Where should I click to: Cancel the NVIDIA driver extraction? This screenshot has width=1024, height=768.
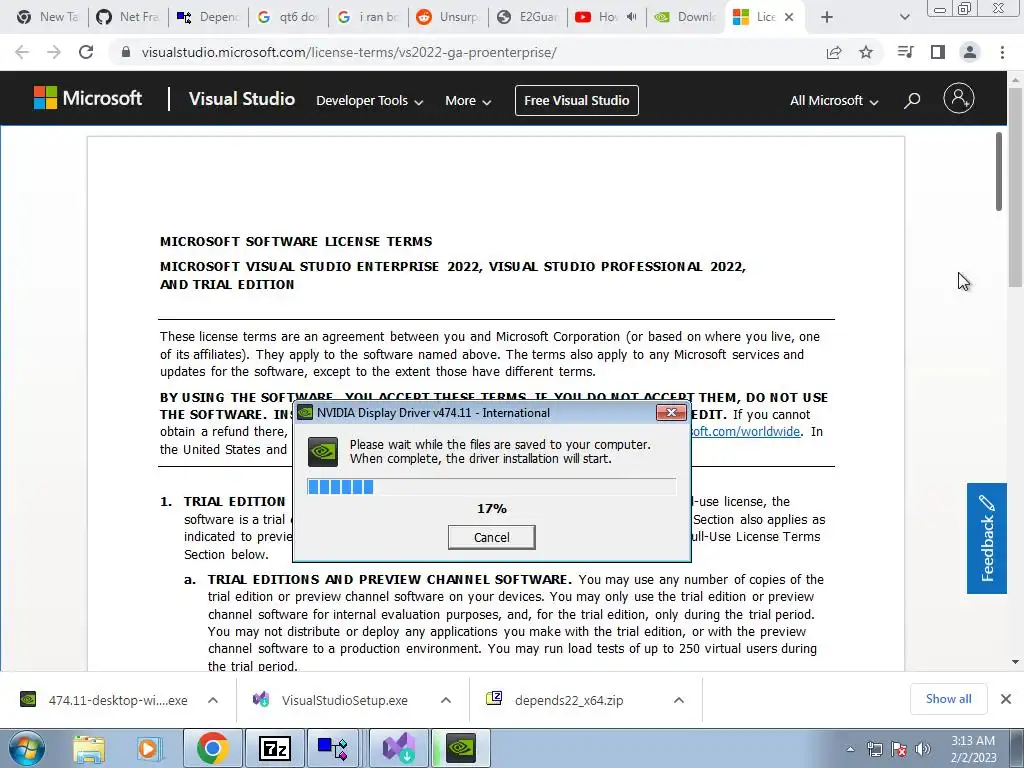(492, 537)
